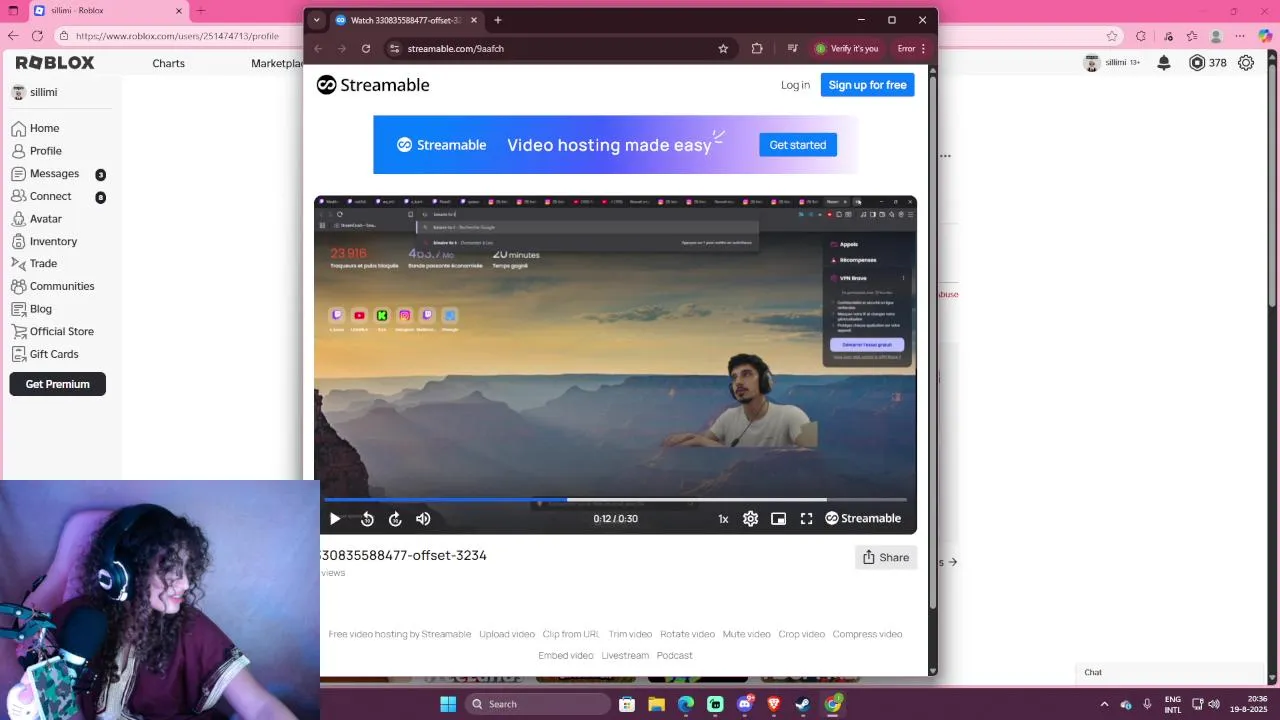Bookmark the Streamable page with star

point(723,48)
